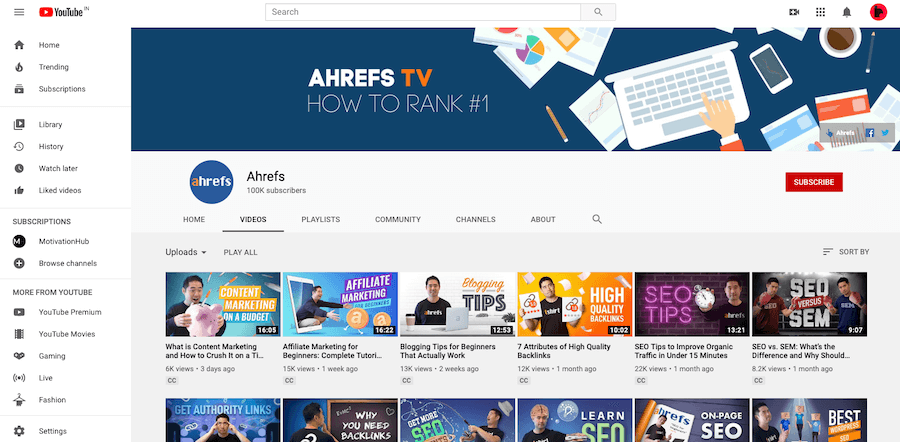Click the Ahrefs channel logo avatar
This screenshot has width=900, height=442.
tap(211, 182)
